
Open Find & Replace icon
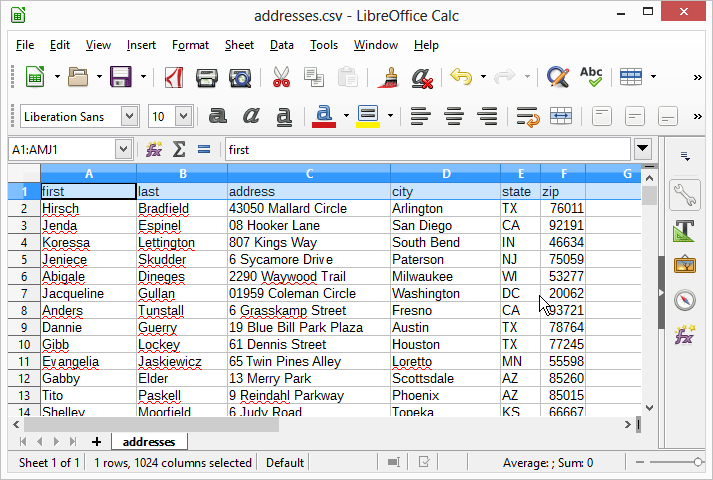pos(557,77)
